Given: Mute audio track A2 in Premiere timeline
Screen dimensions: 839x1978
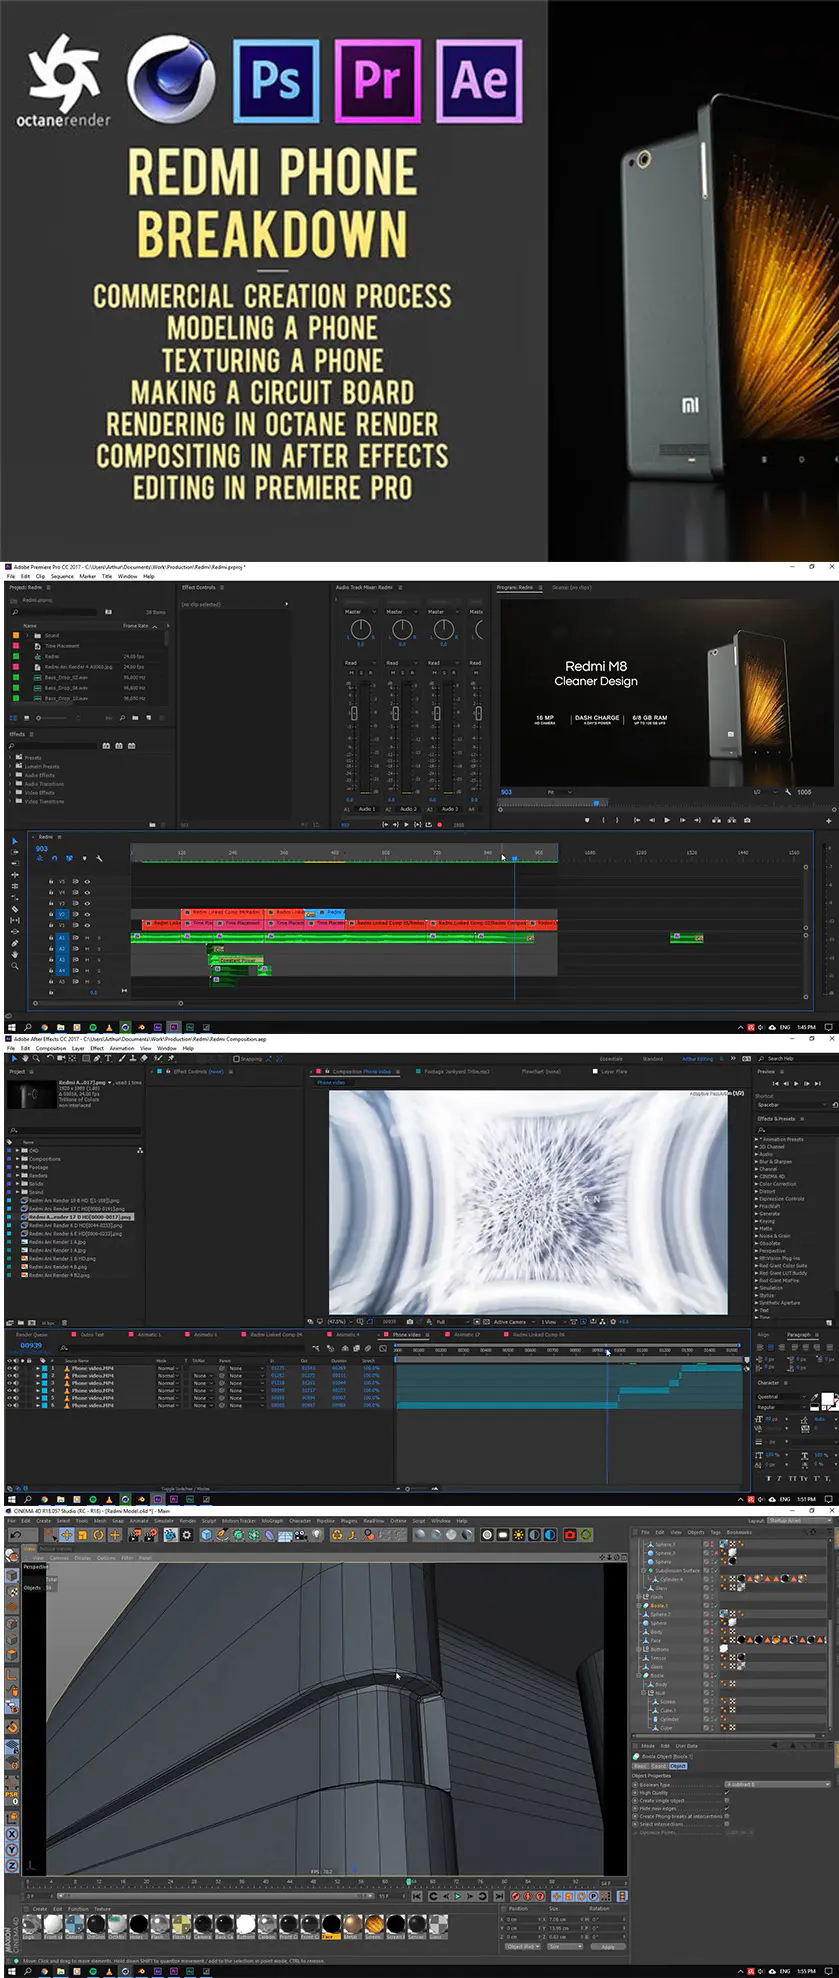Looking at the screenshot, I should pos(87,949).
